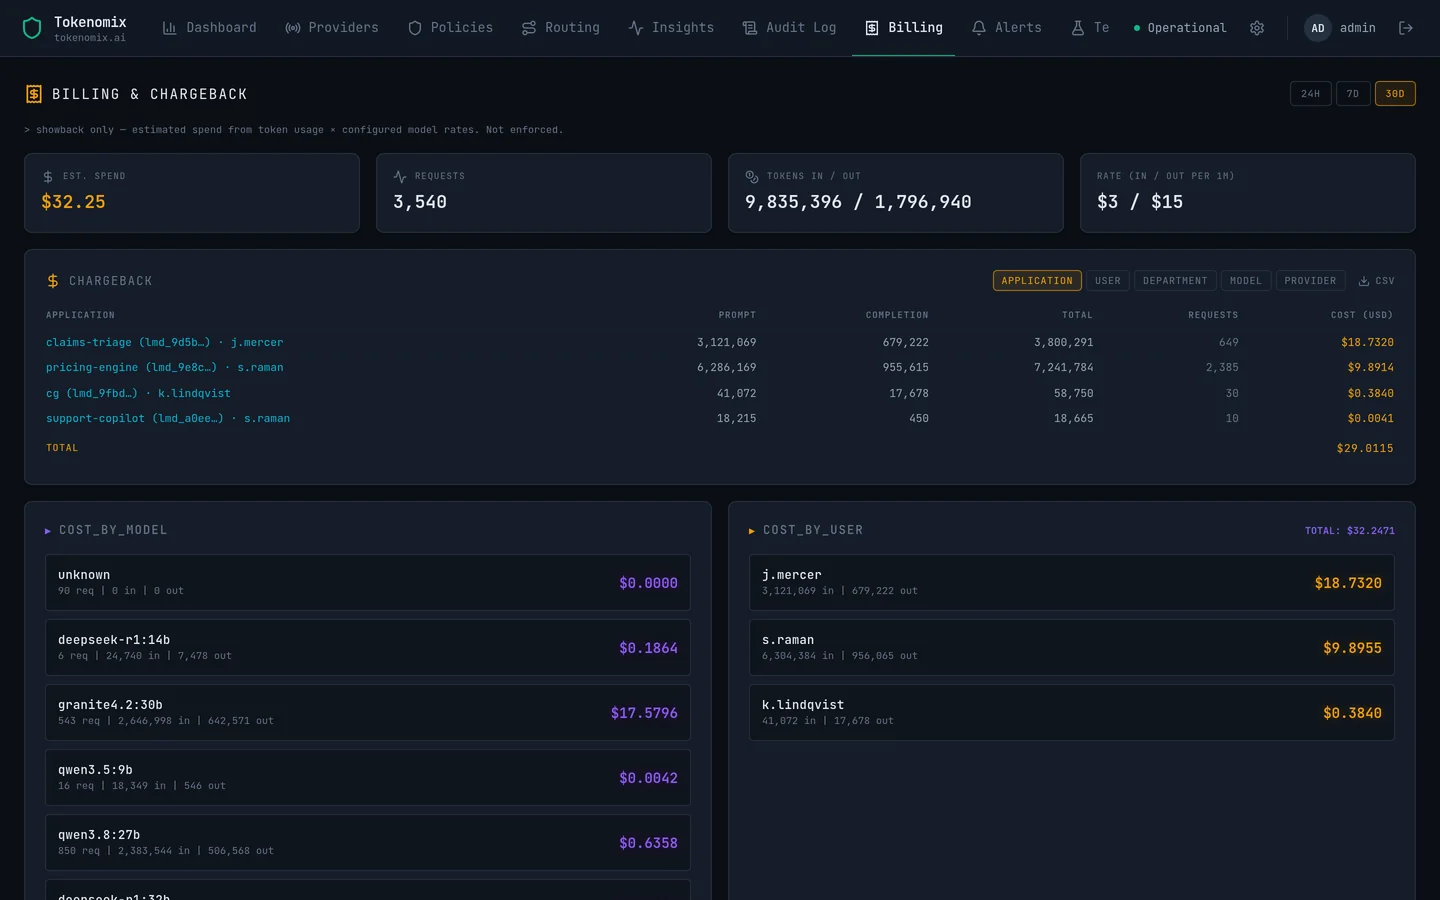Click the Chargeback panel dollar sign icon
Viewport: 1440px width, 900px height.
(53, 281)
